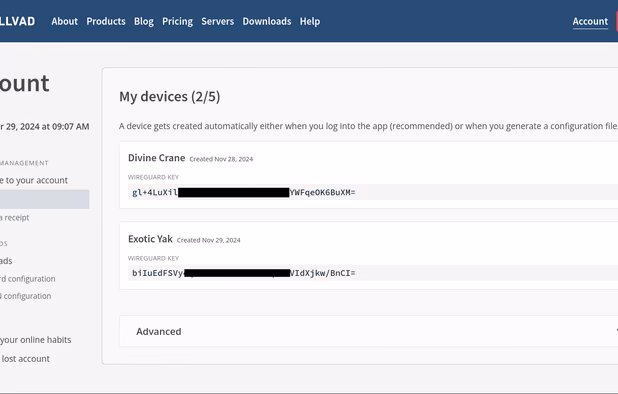Image resolution: width=618 pixels, height=394 pixels.
Task: Click the Mullvad logo text
Action: (17, 21)
